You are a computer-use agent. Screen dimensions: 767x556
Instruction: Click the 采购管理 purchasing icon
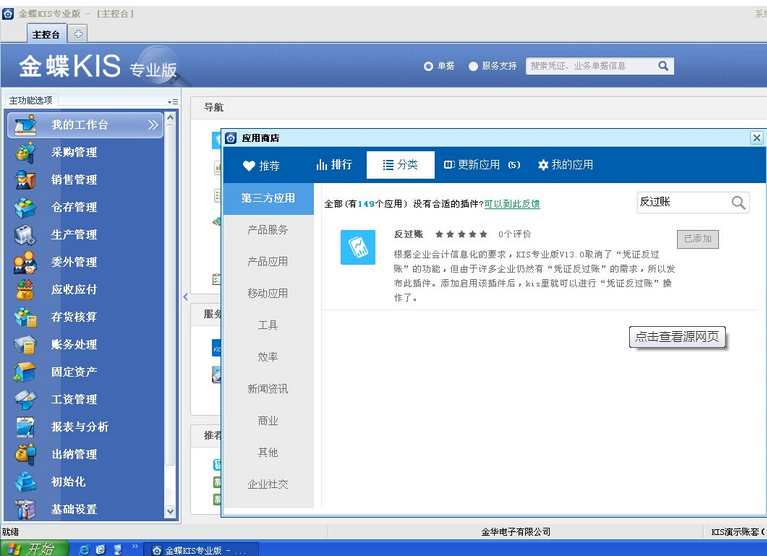point(25,153)
